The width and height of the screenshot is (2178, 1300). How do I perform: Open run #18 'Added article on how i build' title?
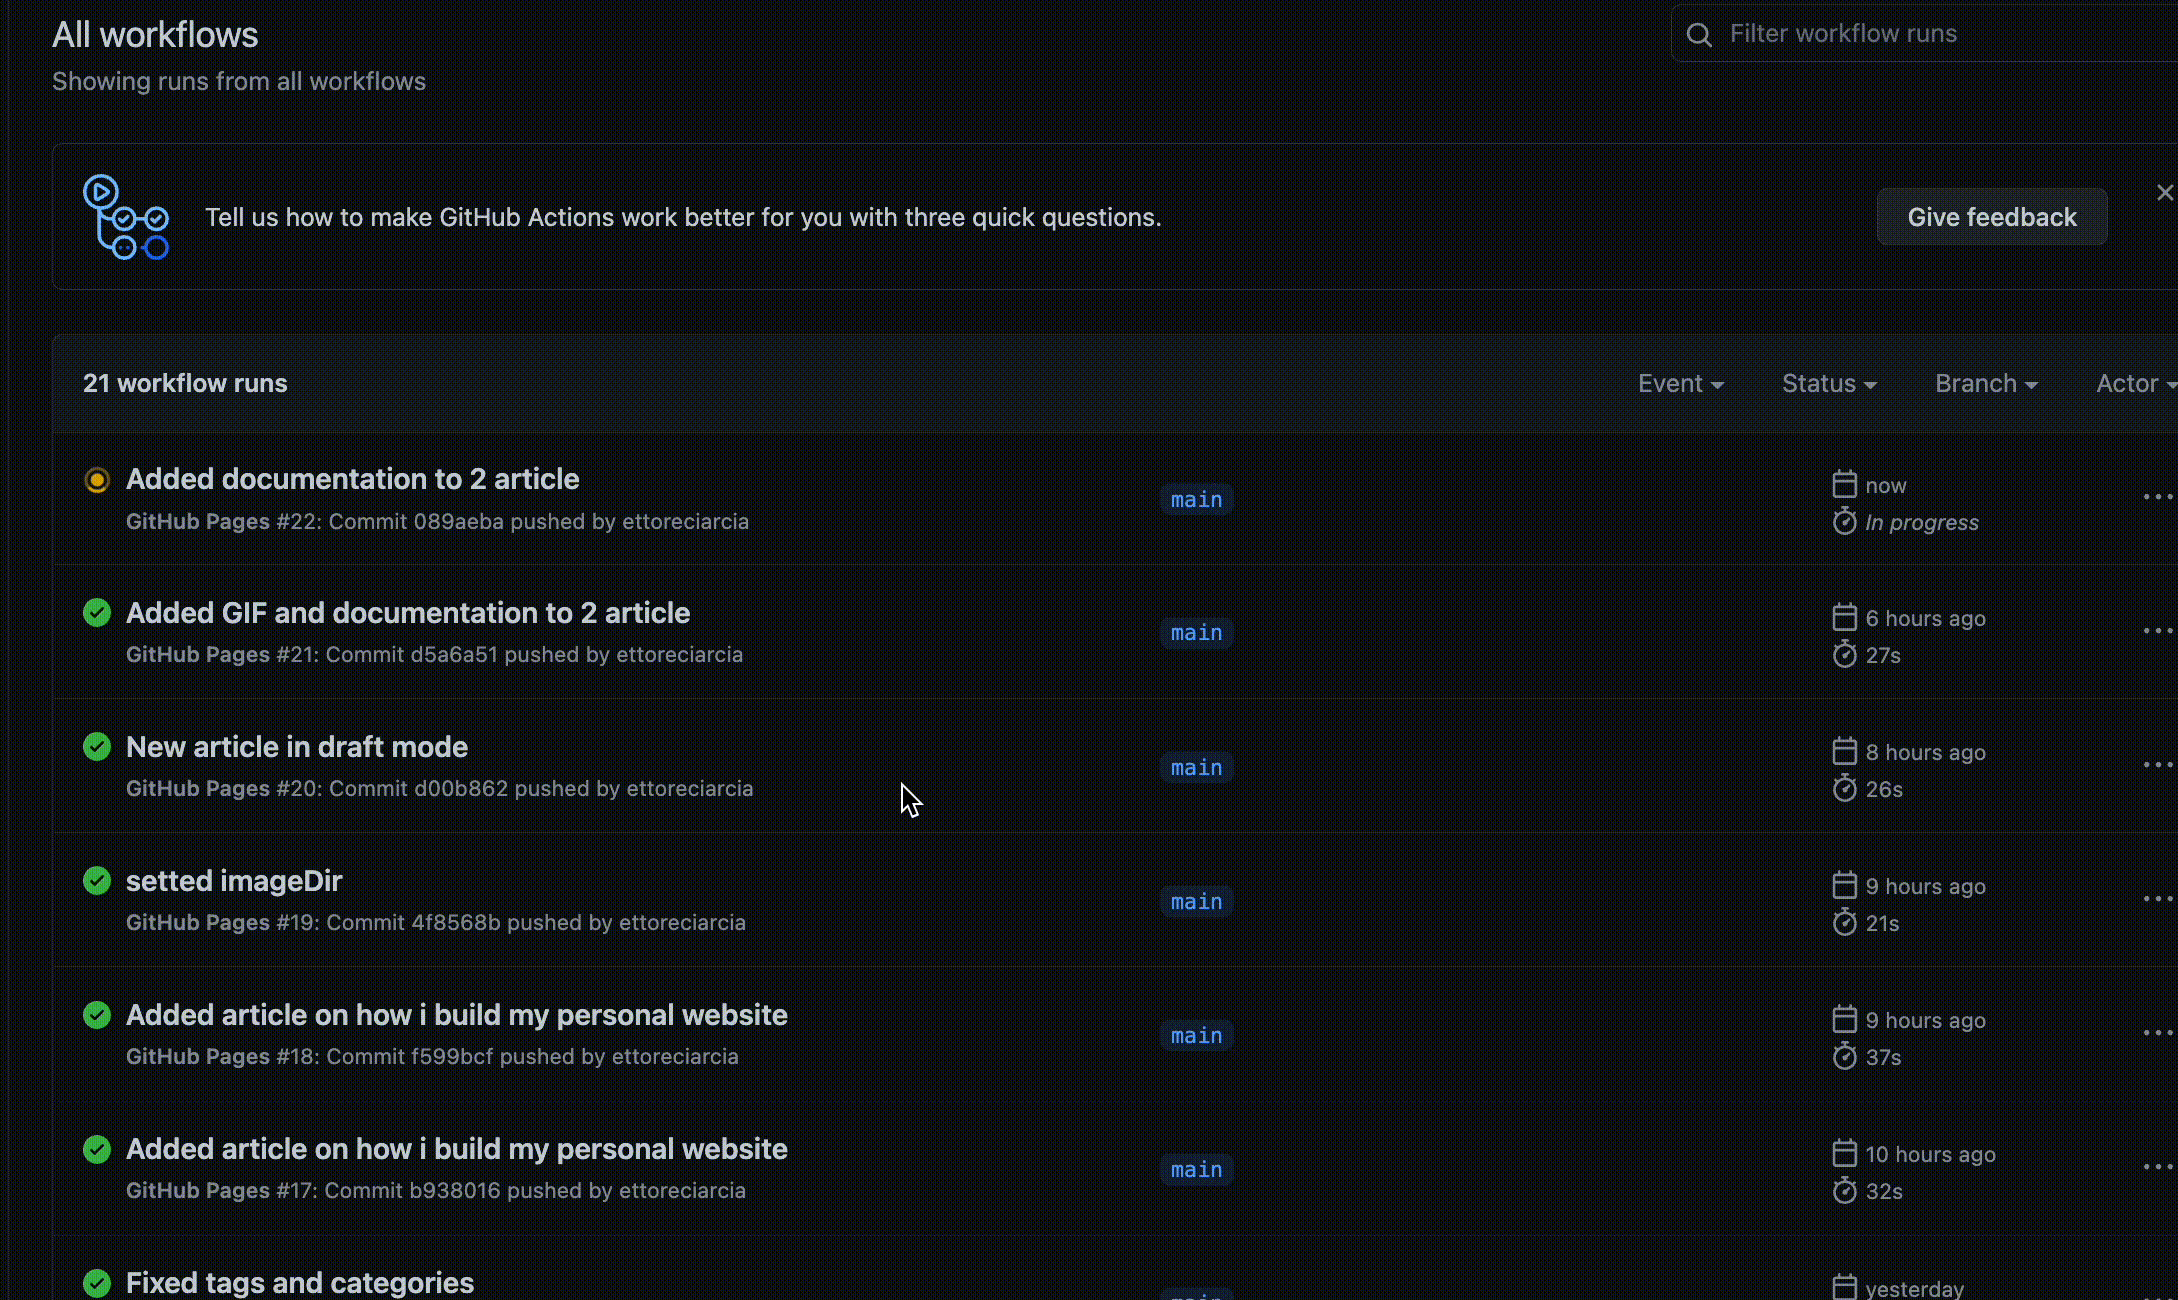click(x=457, y=1015)
